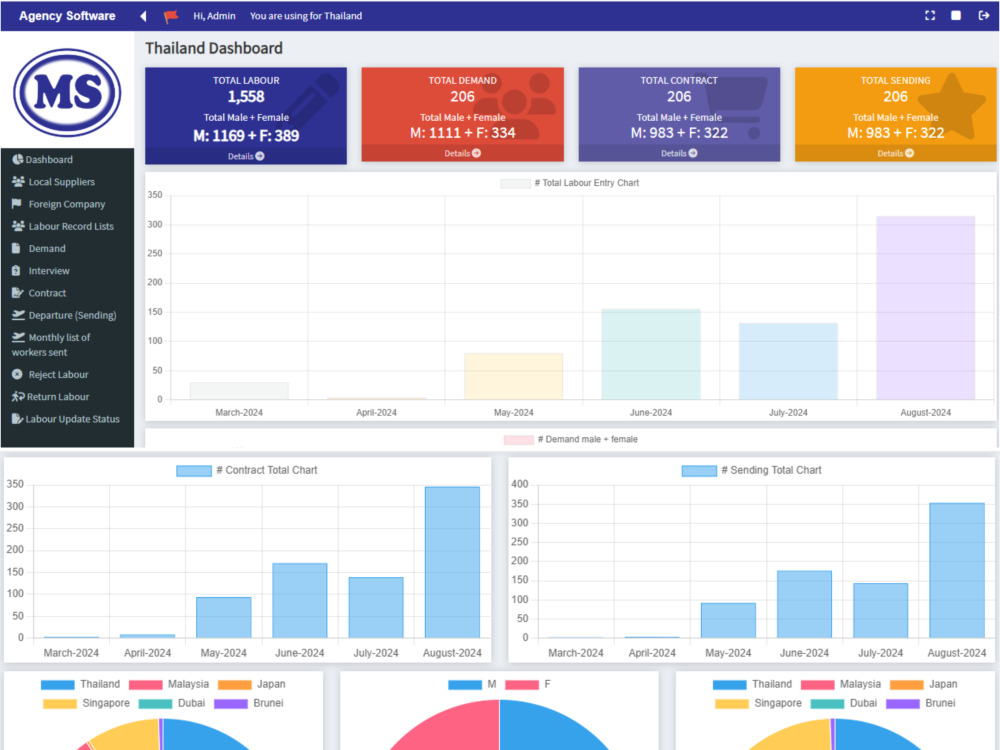Image resolution: width=1000 pixels, height=750 pixels.
Task: Open Local Suppliers from sidebar
Action: pos(61,182)
